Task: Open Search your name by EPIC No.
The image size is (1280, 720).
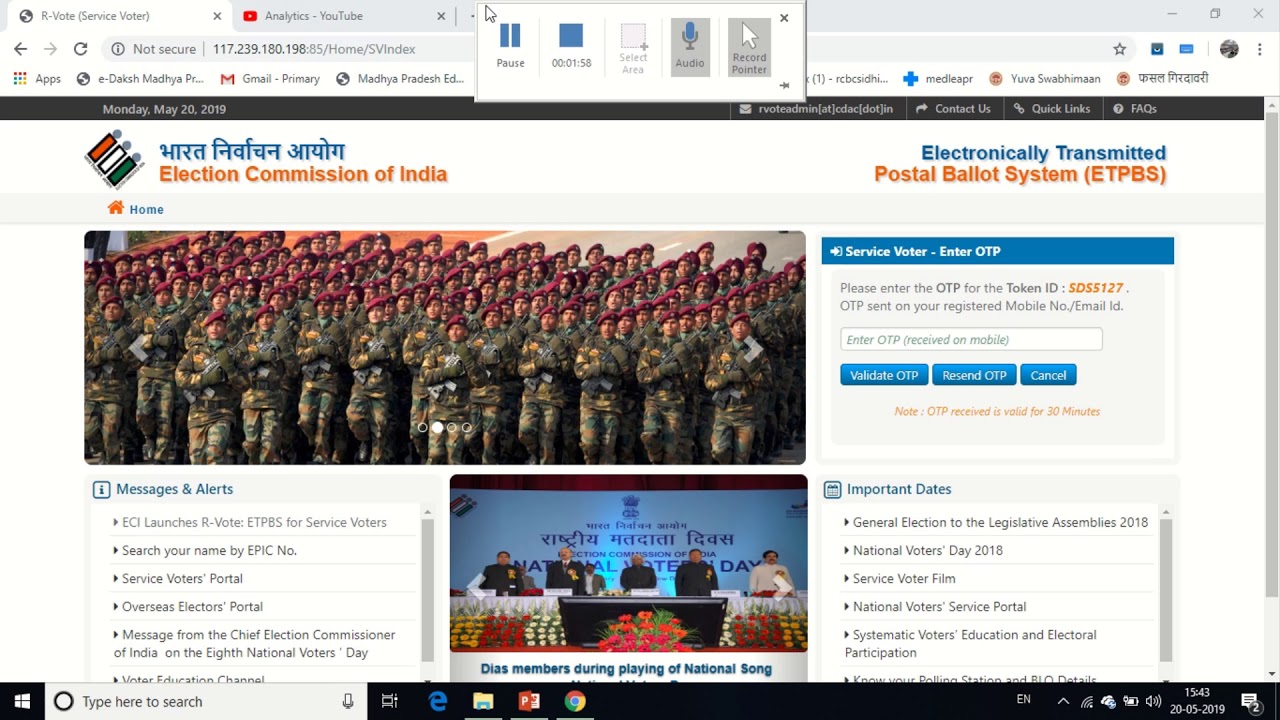Action: coord(209,550)
